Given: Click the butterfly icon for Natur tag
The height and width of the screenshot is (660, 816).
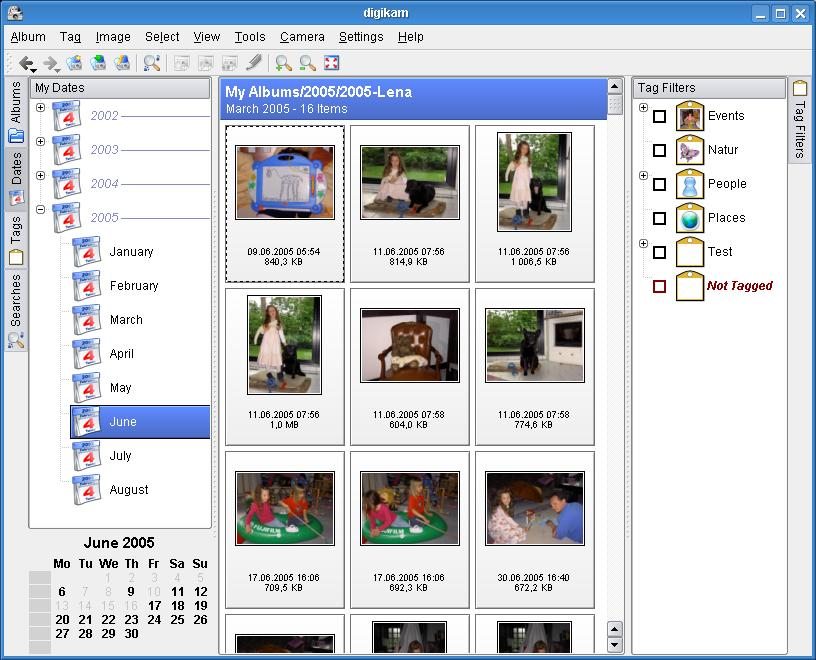Looking at the screenshot, I should click(690, 150).
